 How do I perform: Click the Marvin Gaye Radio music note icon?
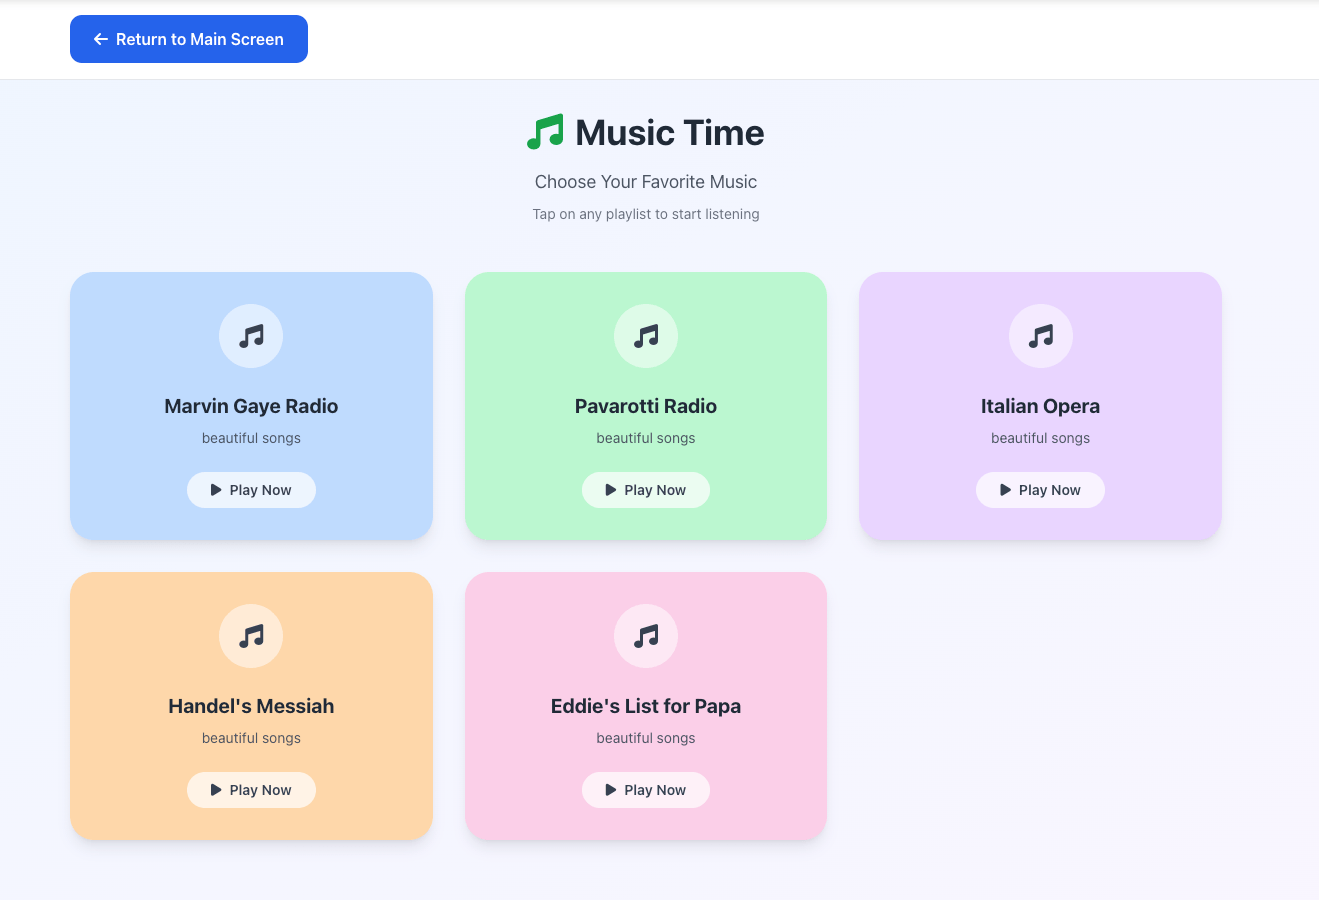(251, 336)
